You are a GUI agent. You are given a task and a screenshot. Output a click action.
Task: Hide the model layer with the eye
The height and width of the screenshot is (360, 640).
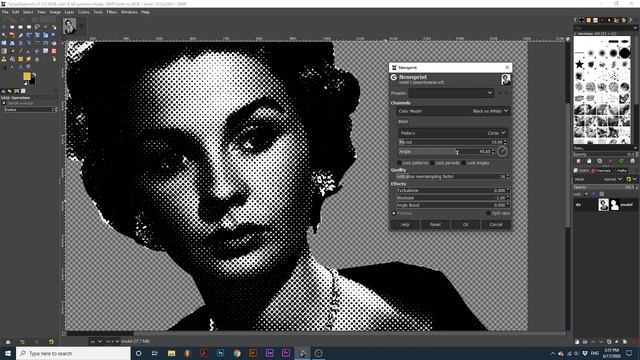tap(578, 205)
